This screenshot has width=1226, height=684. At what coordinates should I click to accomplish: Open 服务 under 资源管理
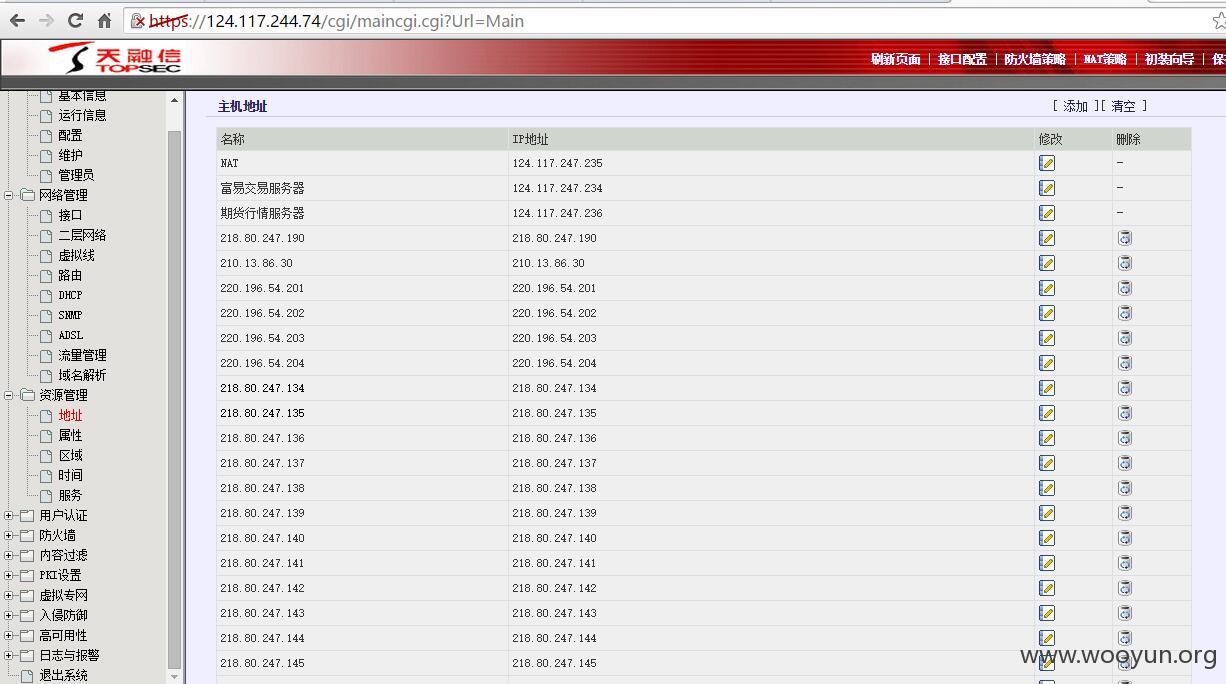(x=70, y=495)
